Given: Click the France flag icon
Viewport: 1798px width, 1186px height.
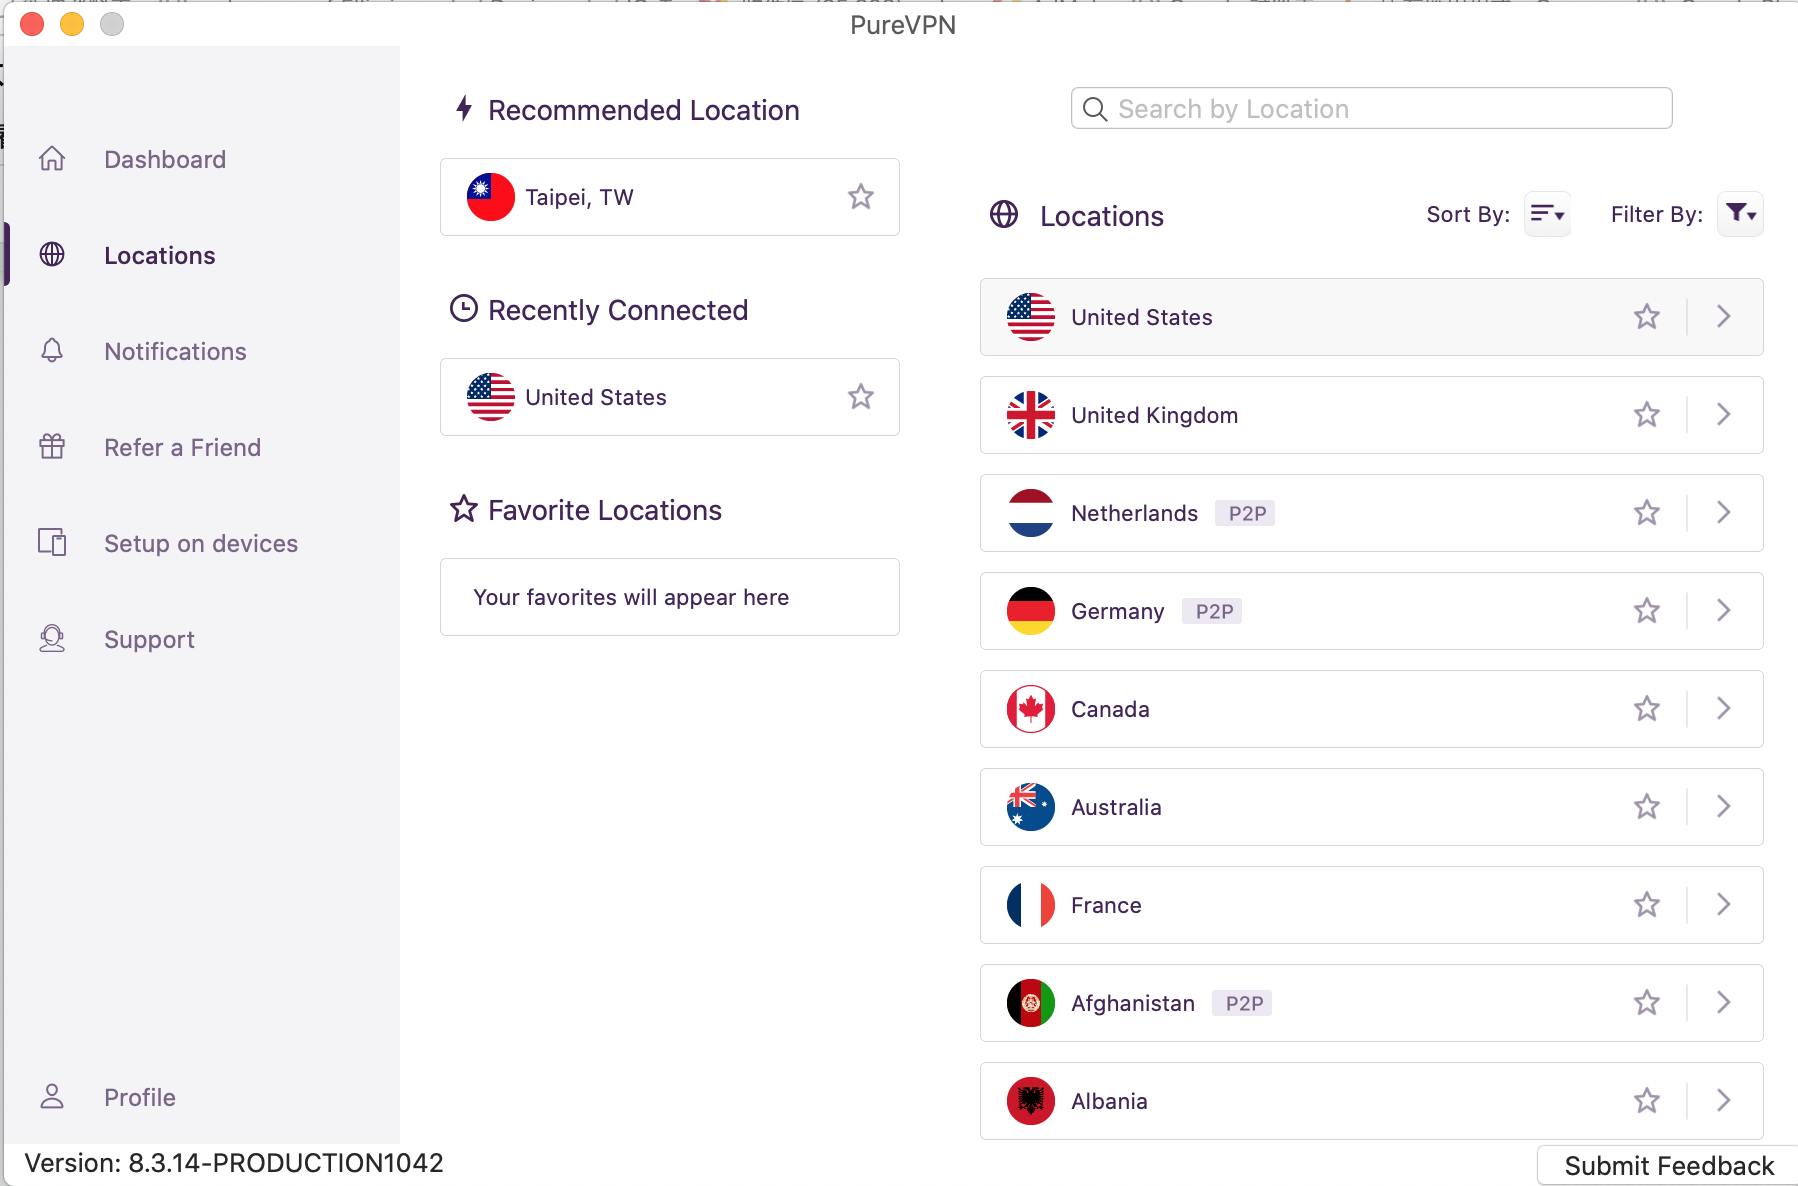Looking at the screenshot, I should coord(1031,905).
